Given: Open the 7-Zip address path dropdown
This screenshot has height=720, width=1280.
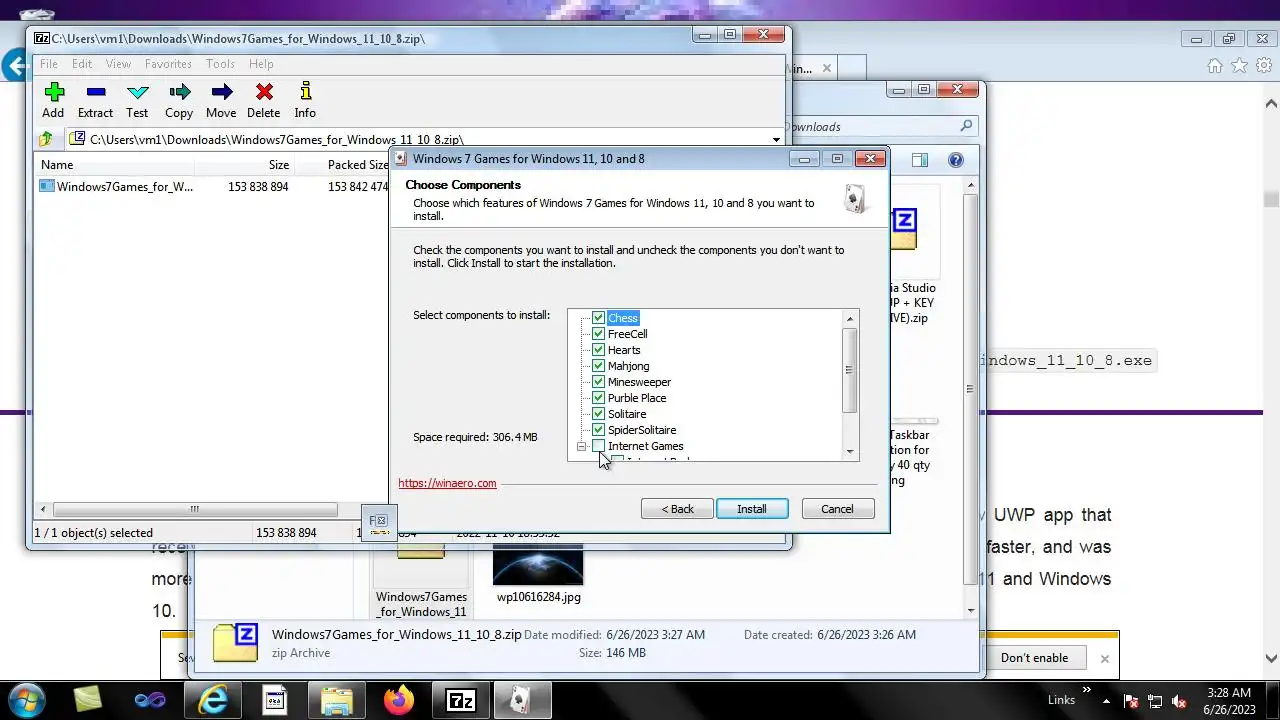Looking at the screenshot, I should pos(776,140).
